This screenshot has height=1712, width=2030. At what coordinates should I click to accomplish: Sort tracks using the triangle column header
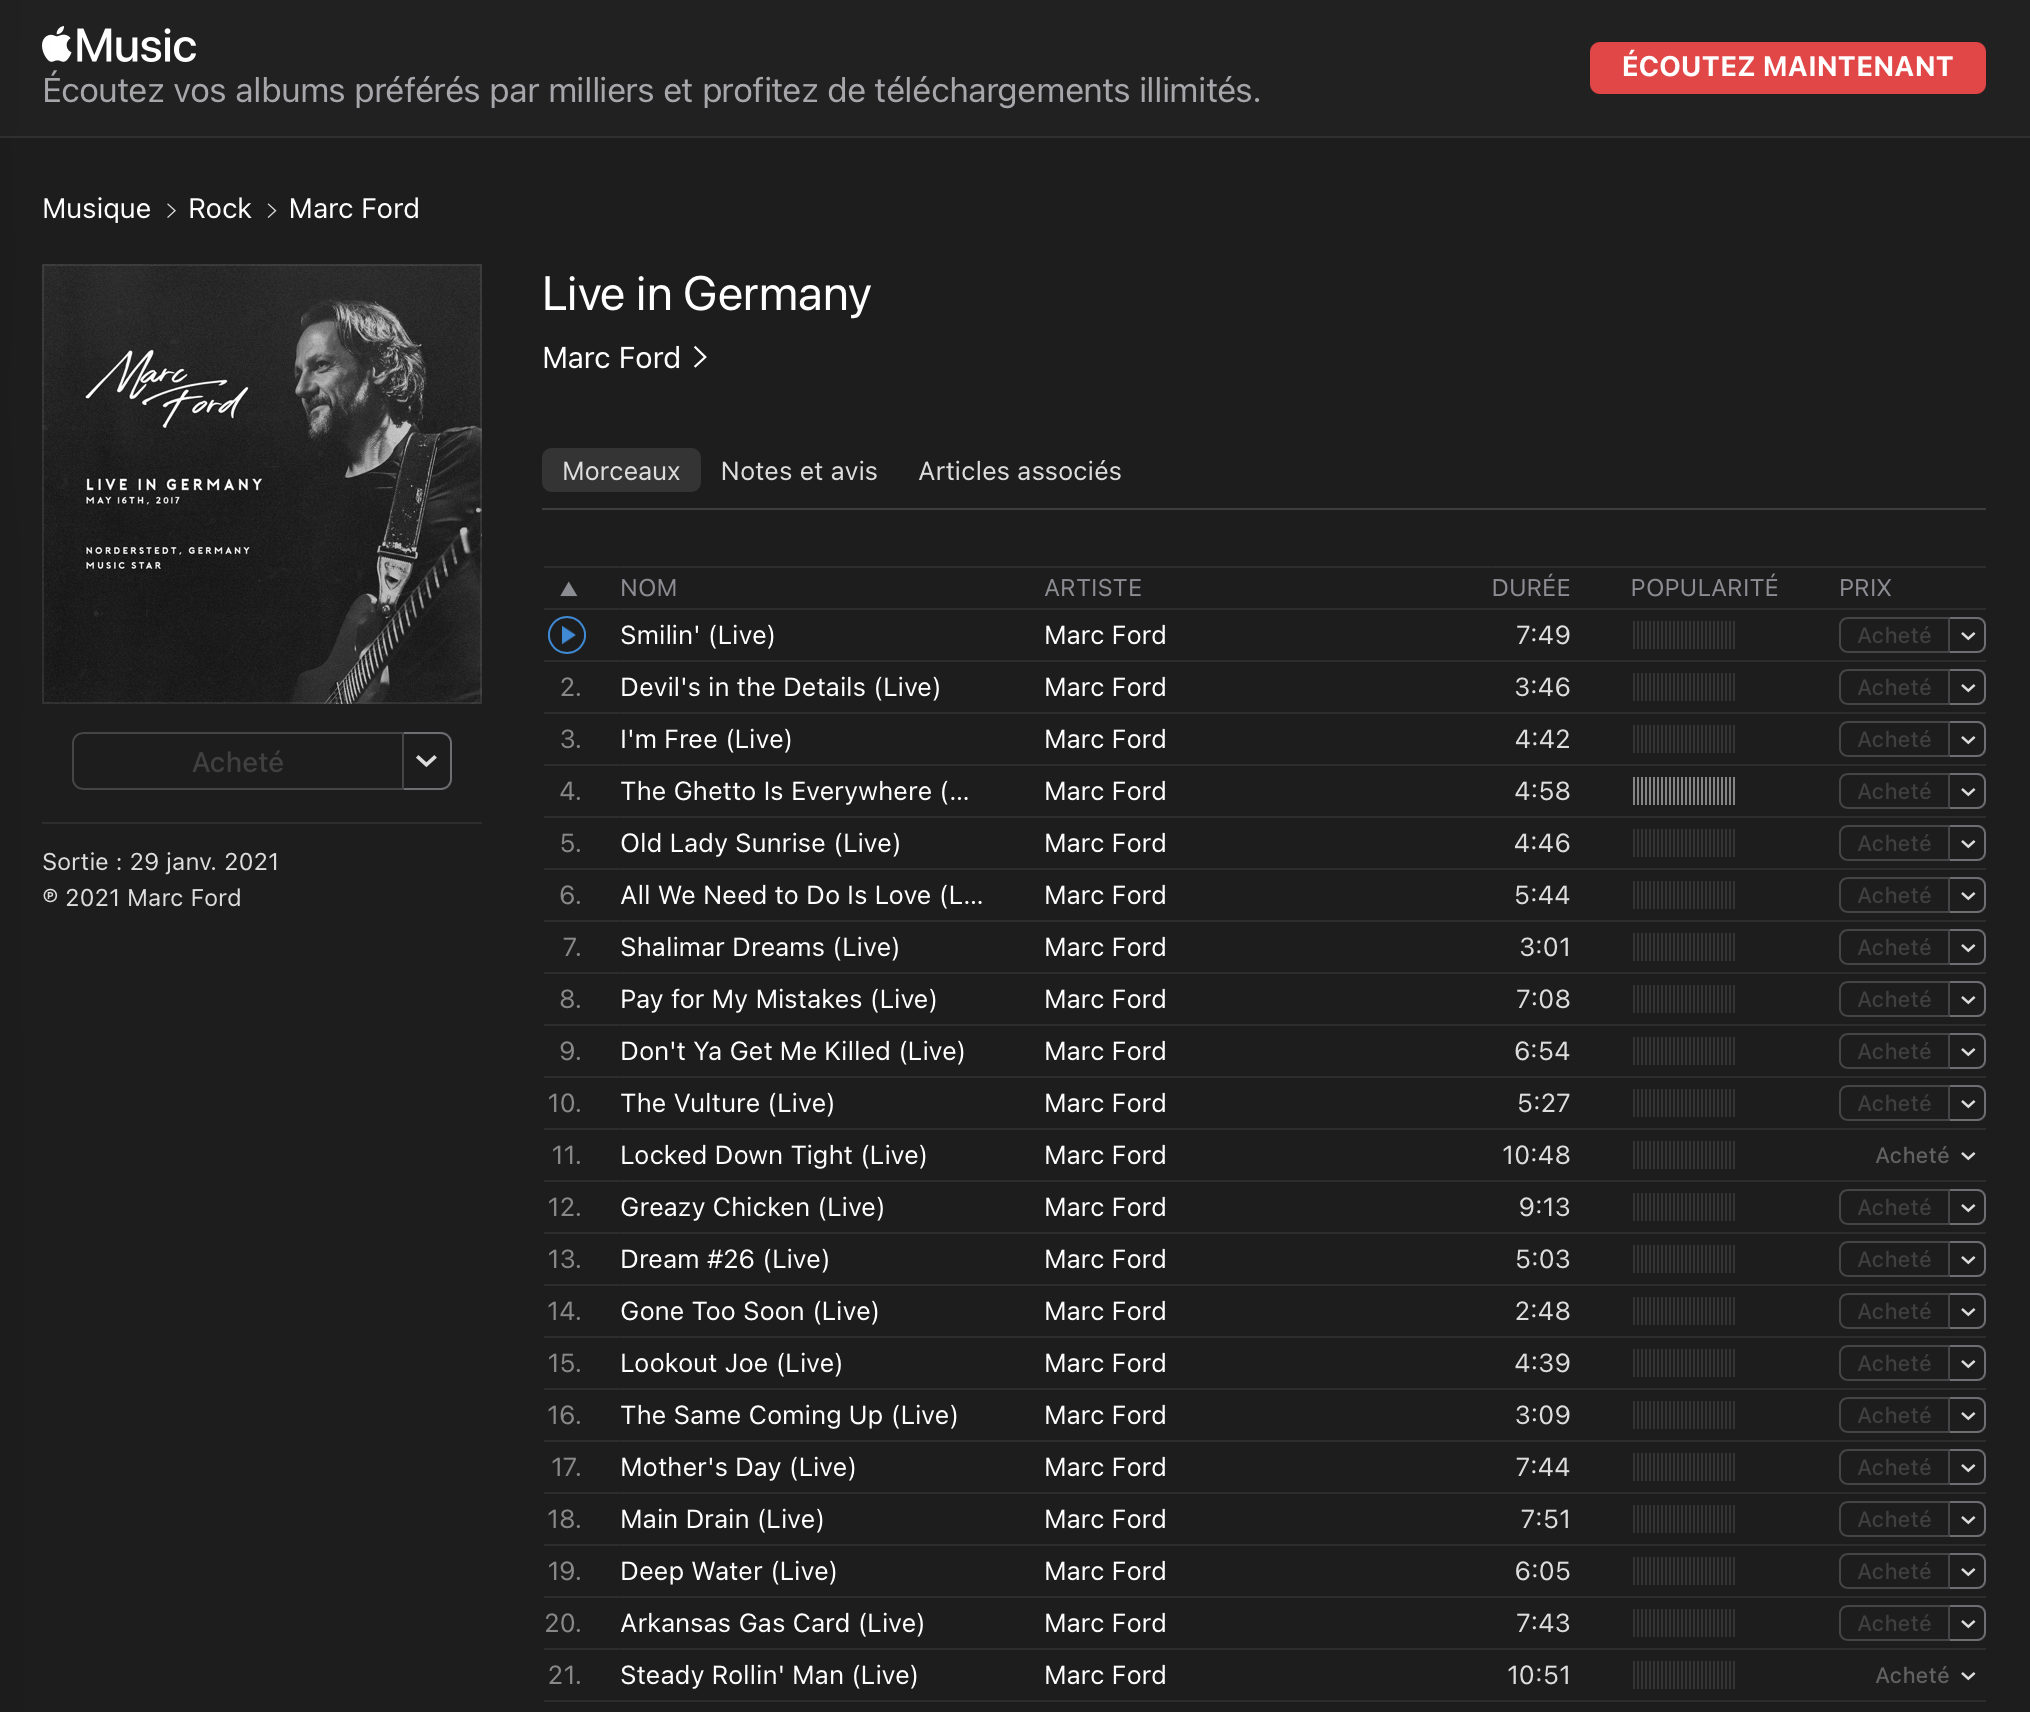click(568, 588)
